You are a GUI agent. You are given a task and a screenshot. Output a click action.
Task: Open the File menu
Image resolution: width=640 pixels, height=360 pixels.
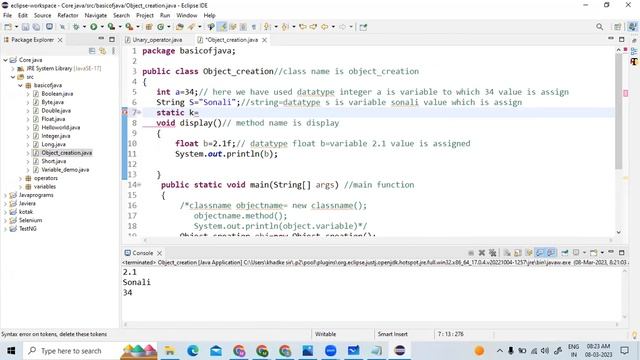(x=7, y=16)
